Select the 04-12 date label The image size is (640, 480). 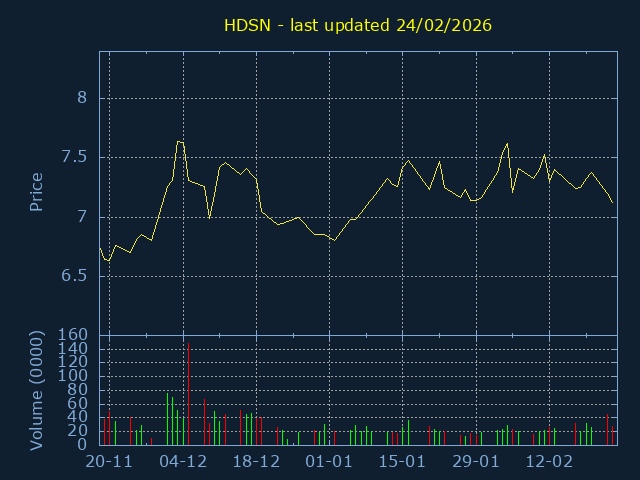tap(183, 462)
